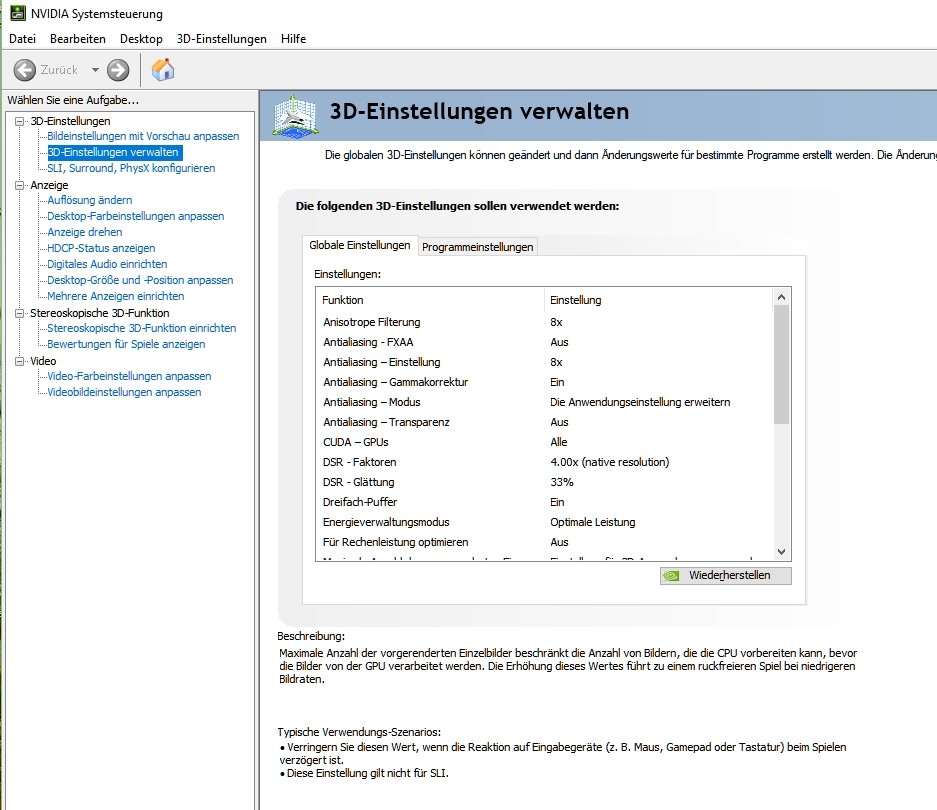This screenshot has width=937, height=810.
Task: Open Desktop-Farbeinstellungen anpassen
Action: click(136, 216)
